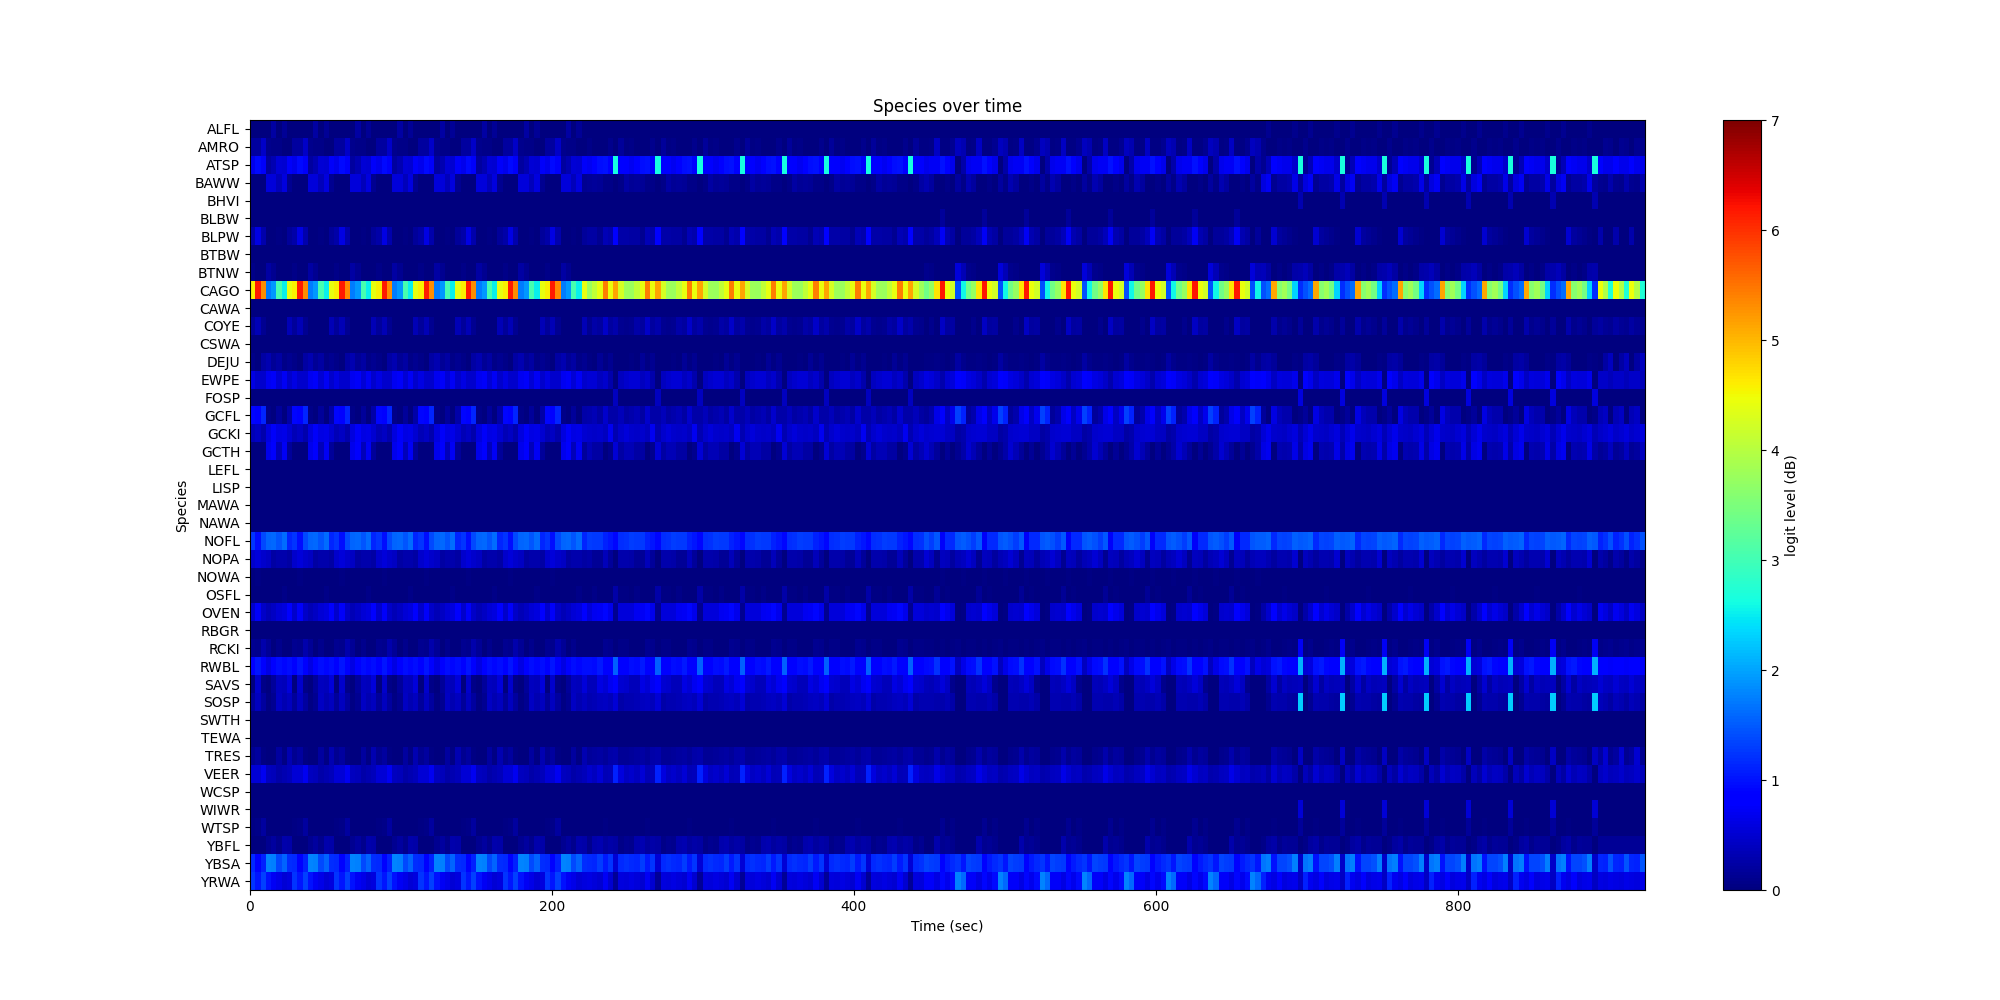Image resolution: width=2000 pixels, height=1000 pixels.
Task: Click the SOSP species label
Action: click(222, 703)
